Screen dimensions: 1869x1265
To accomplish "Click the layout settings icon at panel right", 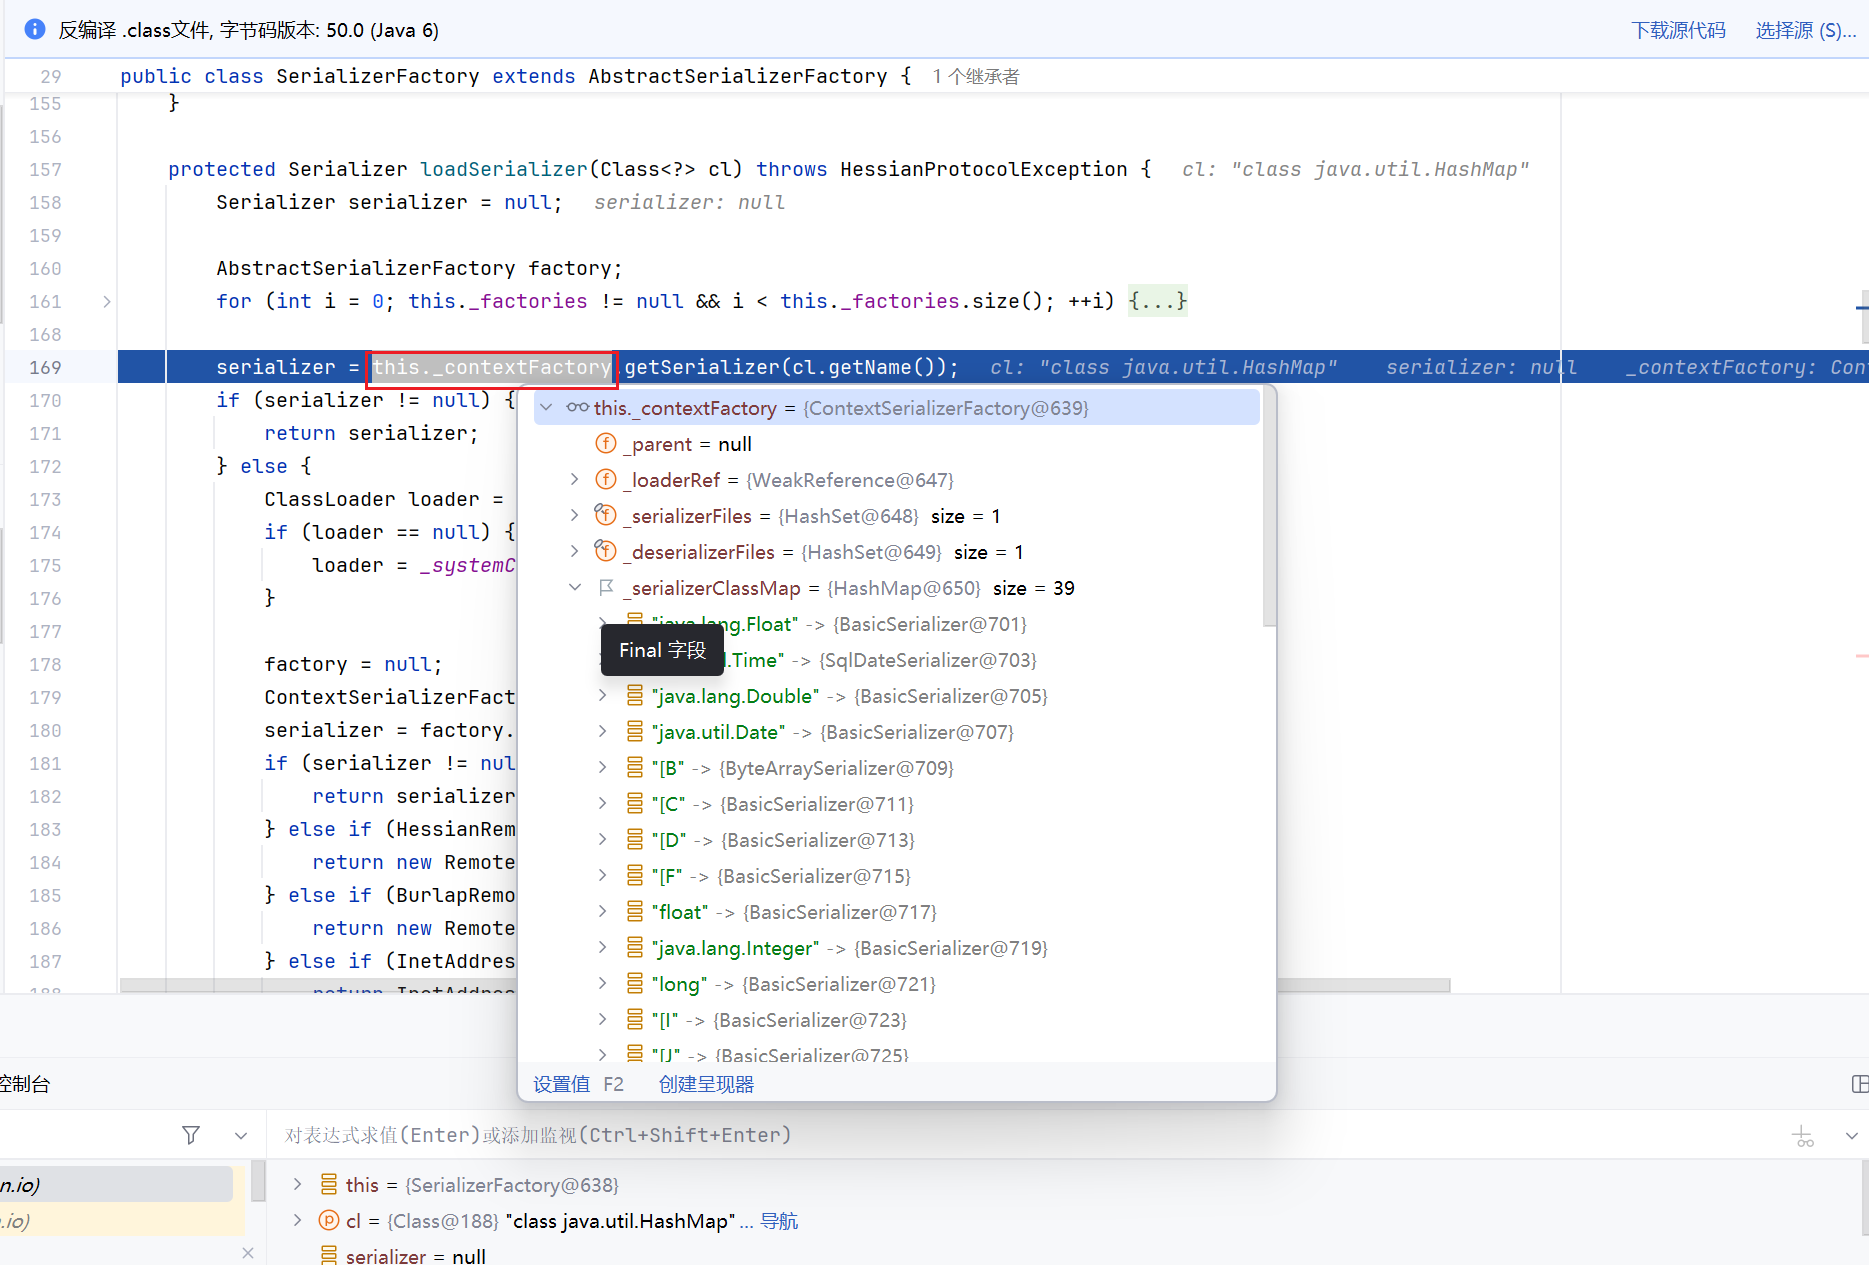I will [x=1860, y=1084].
